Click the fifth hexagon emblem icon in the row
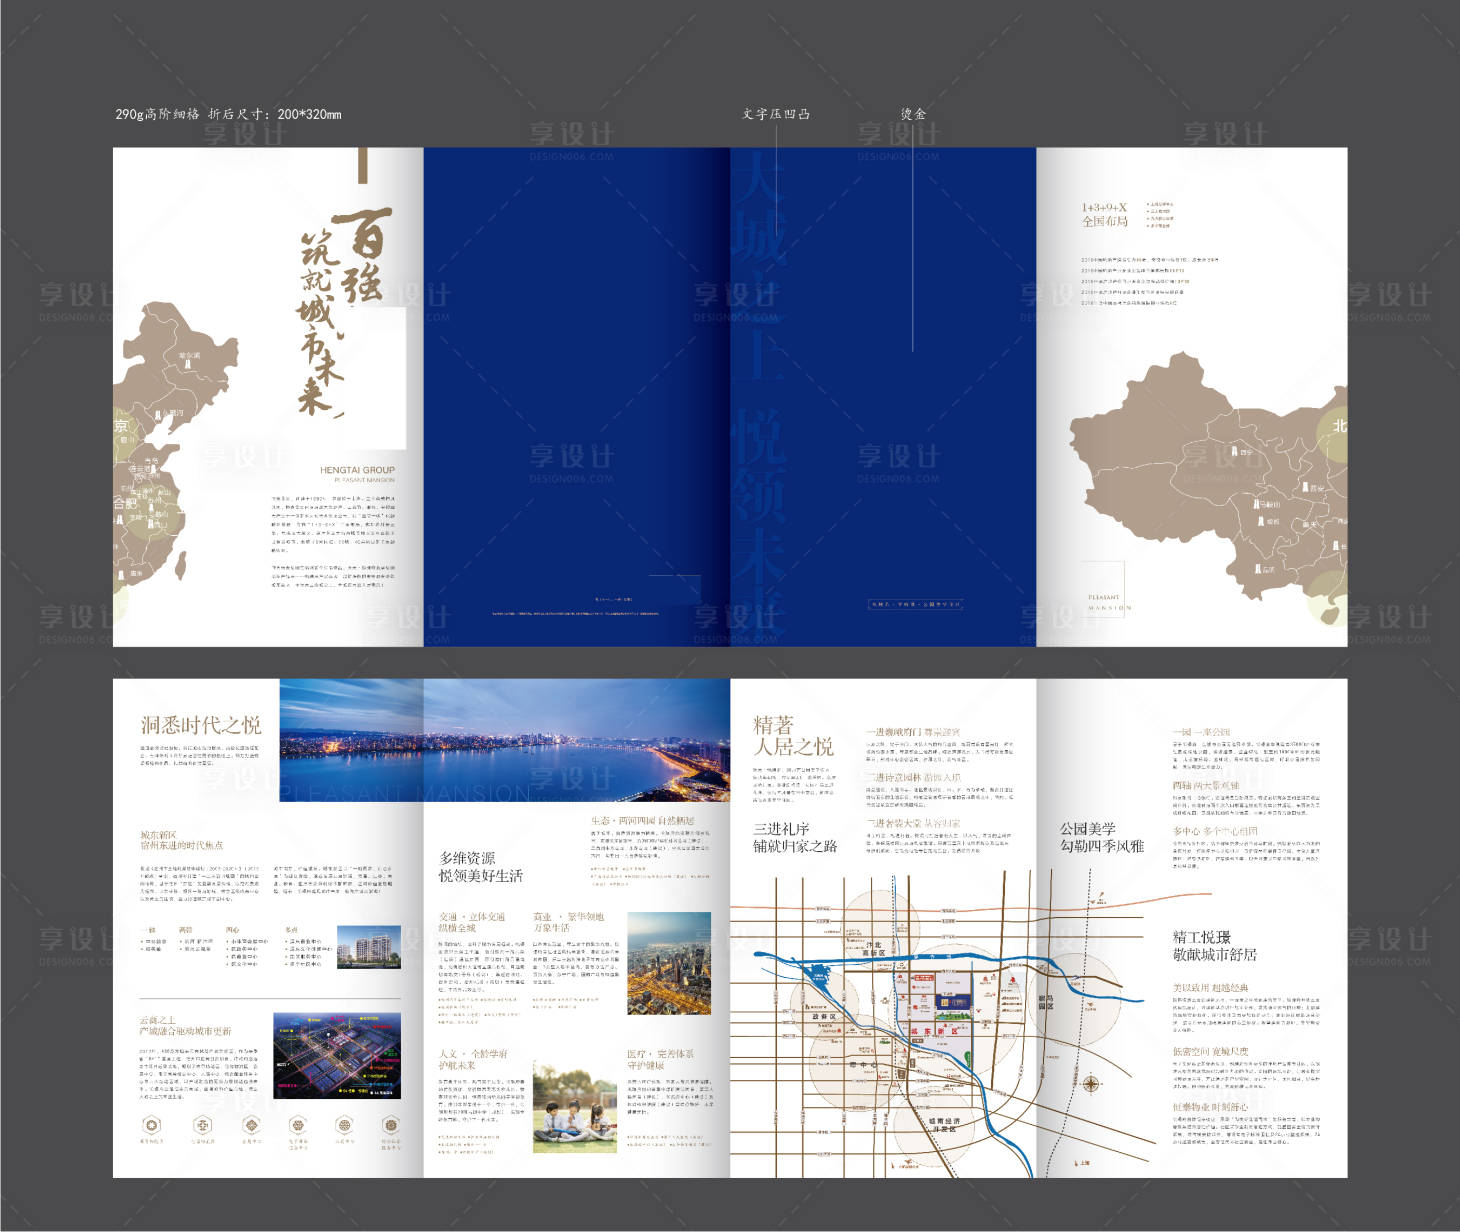 point(344,1125)
